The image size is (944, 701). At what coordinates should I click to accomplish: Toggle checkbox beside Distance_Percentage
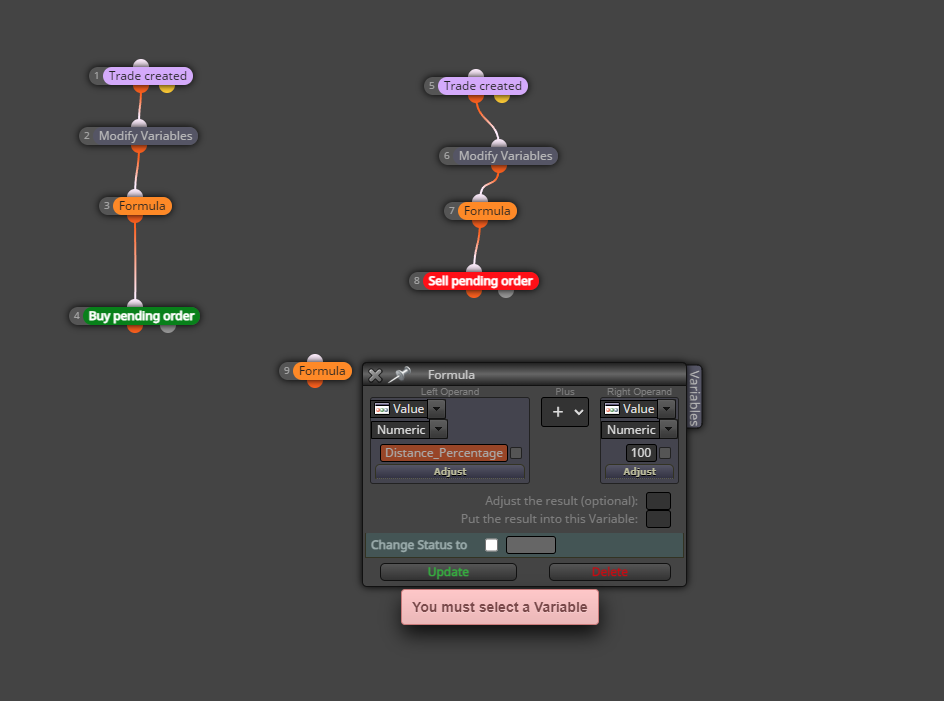(x=516, y=453)
